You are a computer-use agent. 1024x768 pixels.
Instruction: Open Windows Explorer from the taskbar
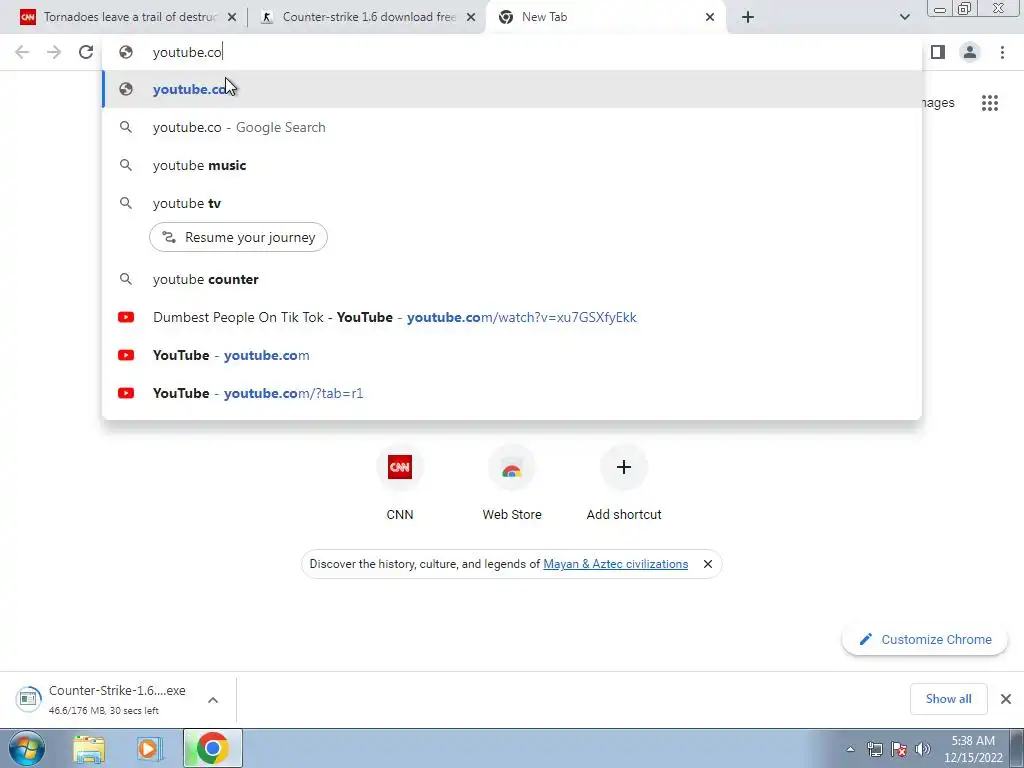[x=89, y=748]
